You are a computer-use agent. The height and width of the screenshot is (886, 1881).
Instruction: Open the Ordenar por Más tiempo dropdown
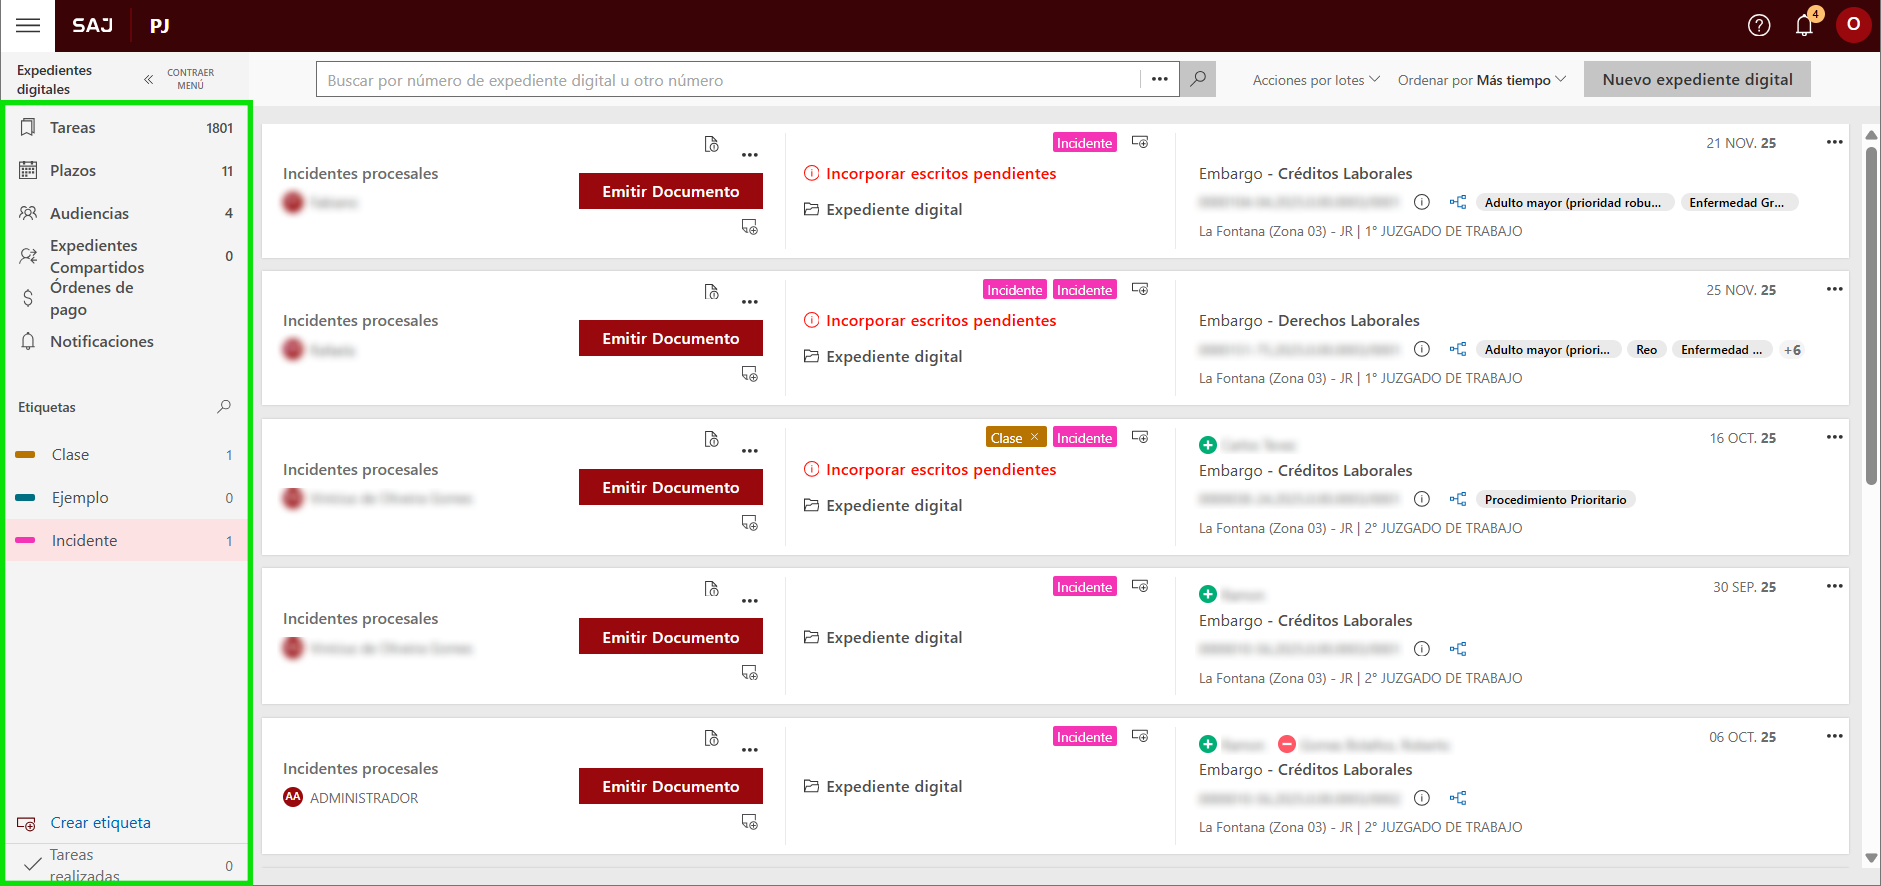pos(1481,80)
